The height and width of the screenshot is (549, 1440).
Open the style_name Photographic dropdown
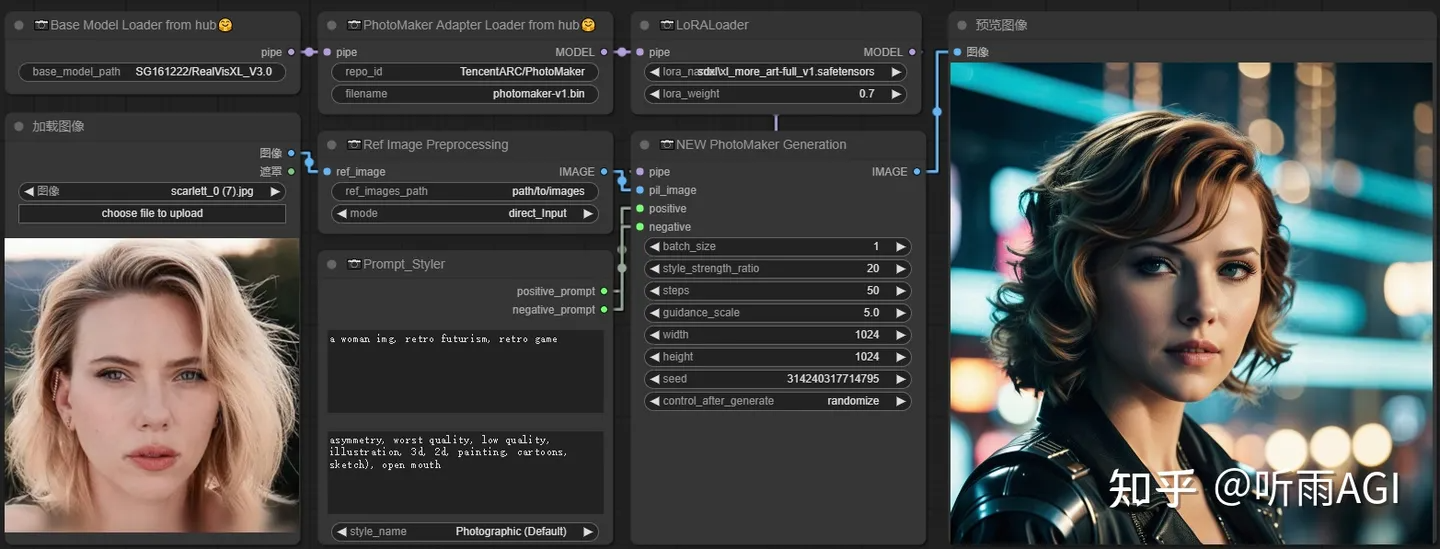(x=465, y=532)
